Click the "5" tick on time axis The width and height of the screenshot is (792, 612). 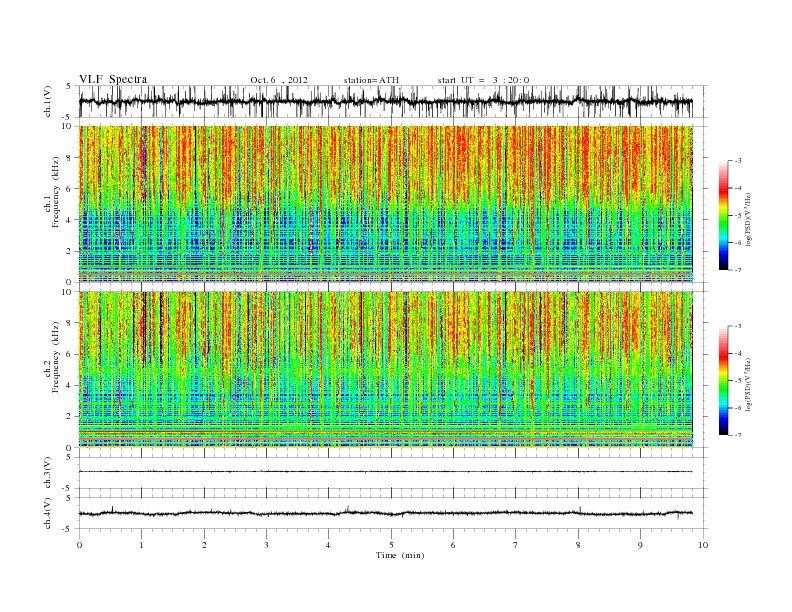click(x=391, y=545)
